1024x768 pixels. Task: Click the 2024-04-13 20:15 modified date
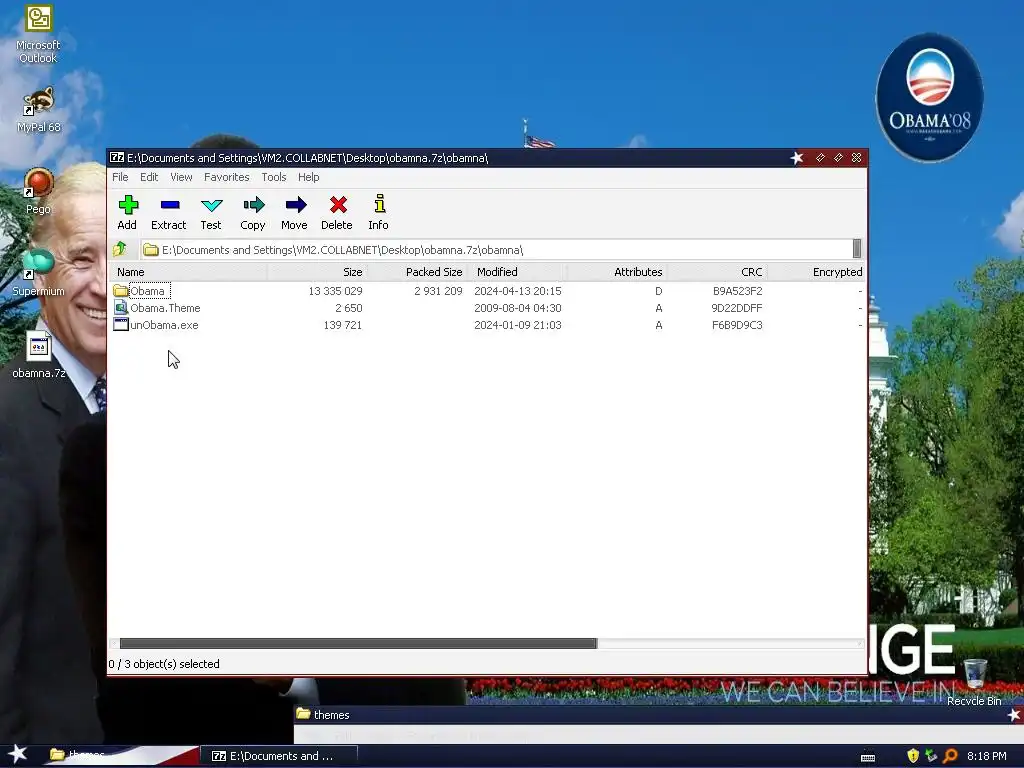pos(517,291)
